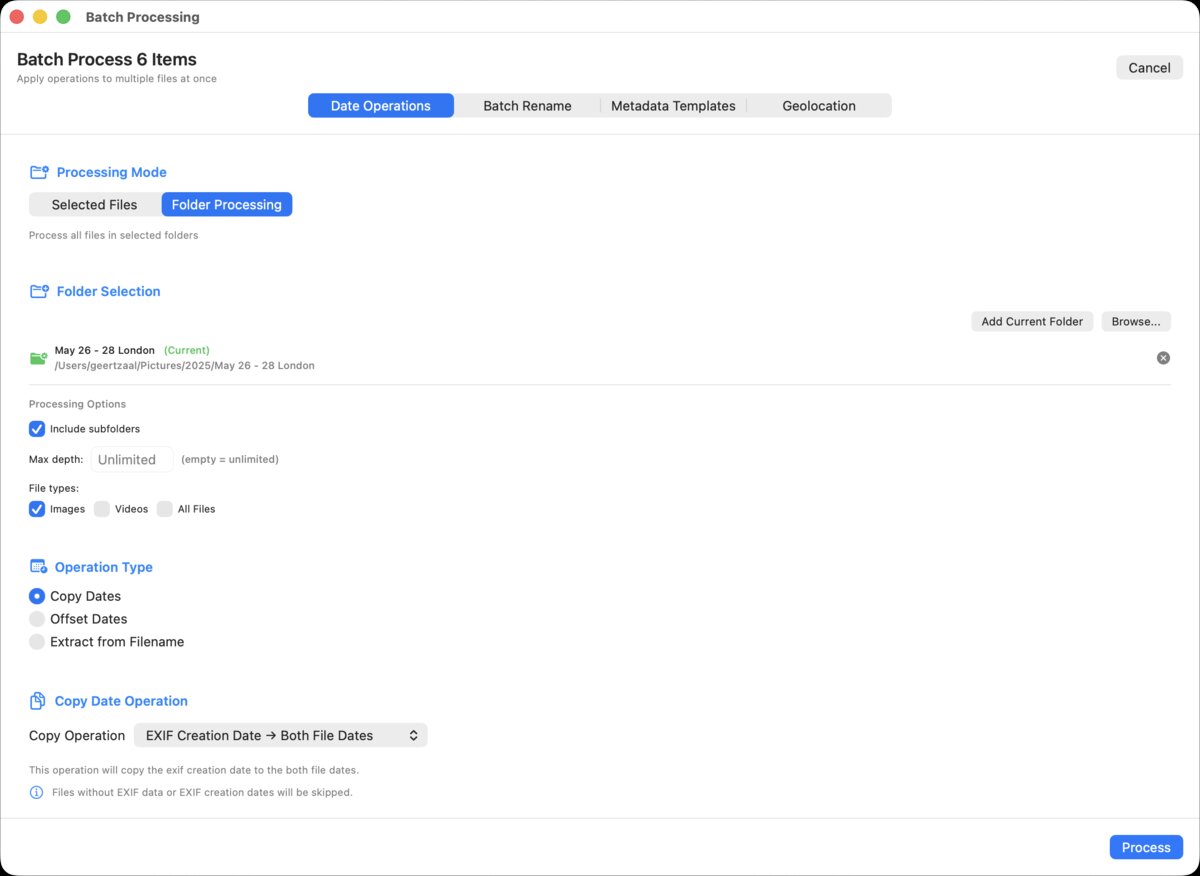Image resolution: width=1200 pixels, height=876 pixels.
Task: Uncheck Include subfolders
Action: pos(37,429)
